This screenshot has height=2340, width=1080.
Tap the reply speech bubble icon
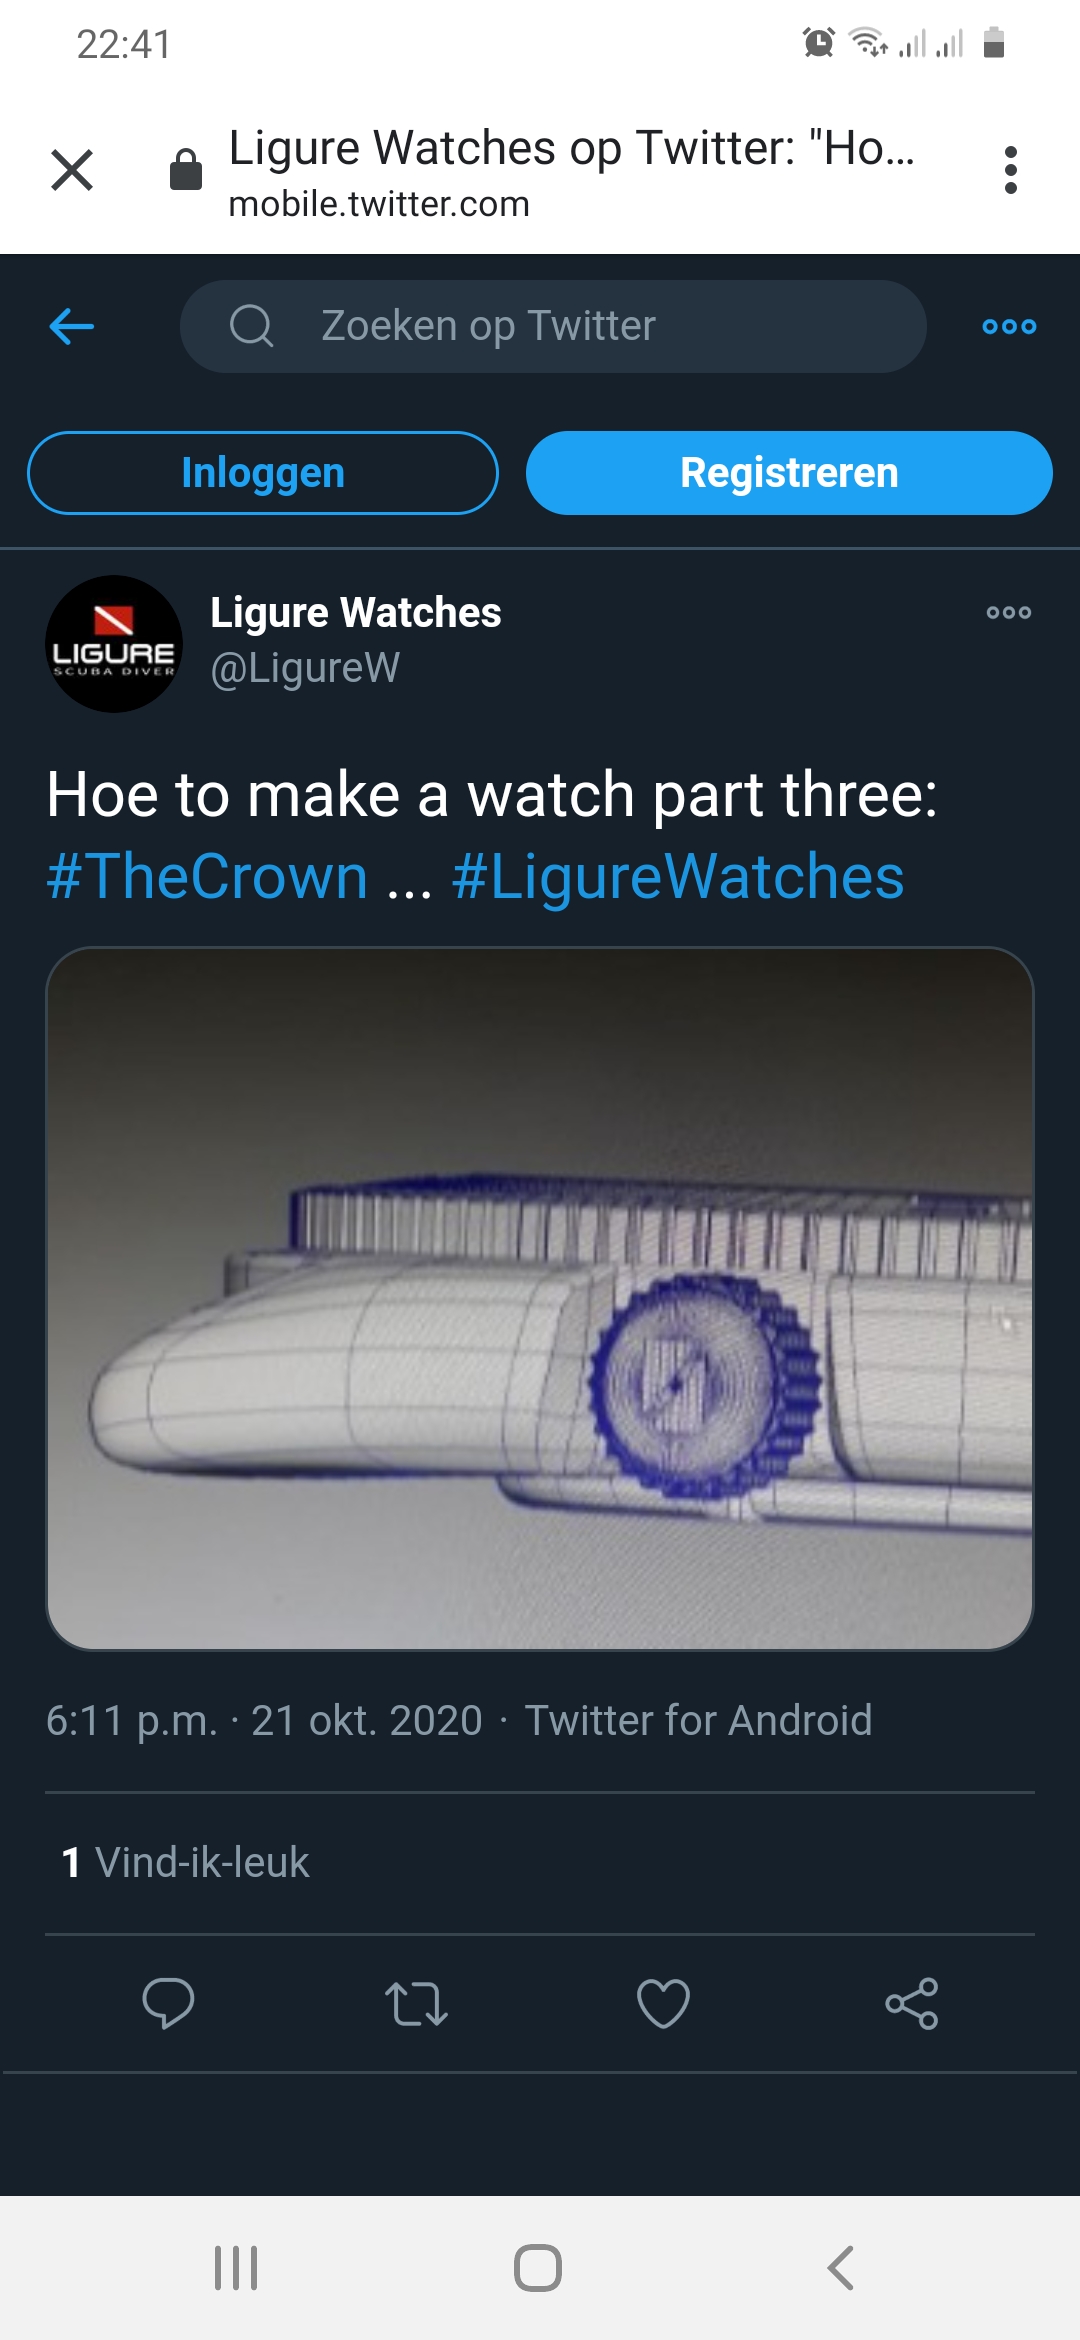pyautogui.click(x=168, y=2003)
